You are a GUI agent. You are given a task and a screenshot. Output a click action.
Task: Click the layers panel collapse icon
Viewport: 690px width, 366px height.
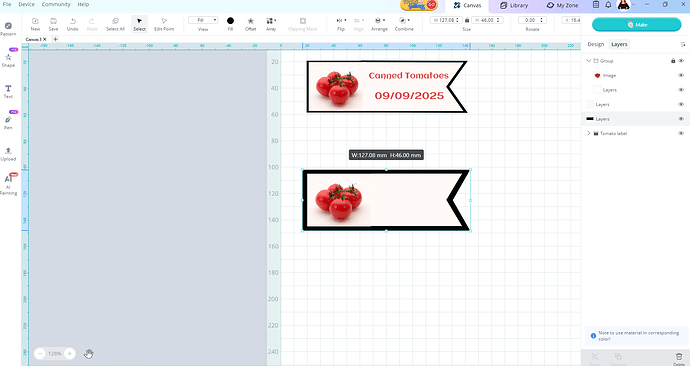pos(683,44)
